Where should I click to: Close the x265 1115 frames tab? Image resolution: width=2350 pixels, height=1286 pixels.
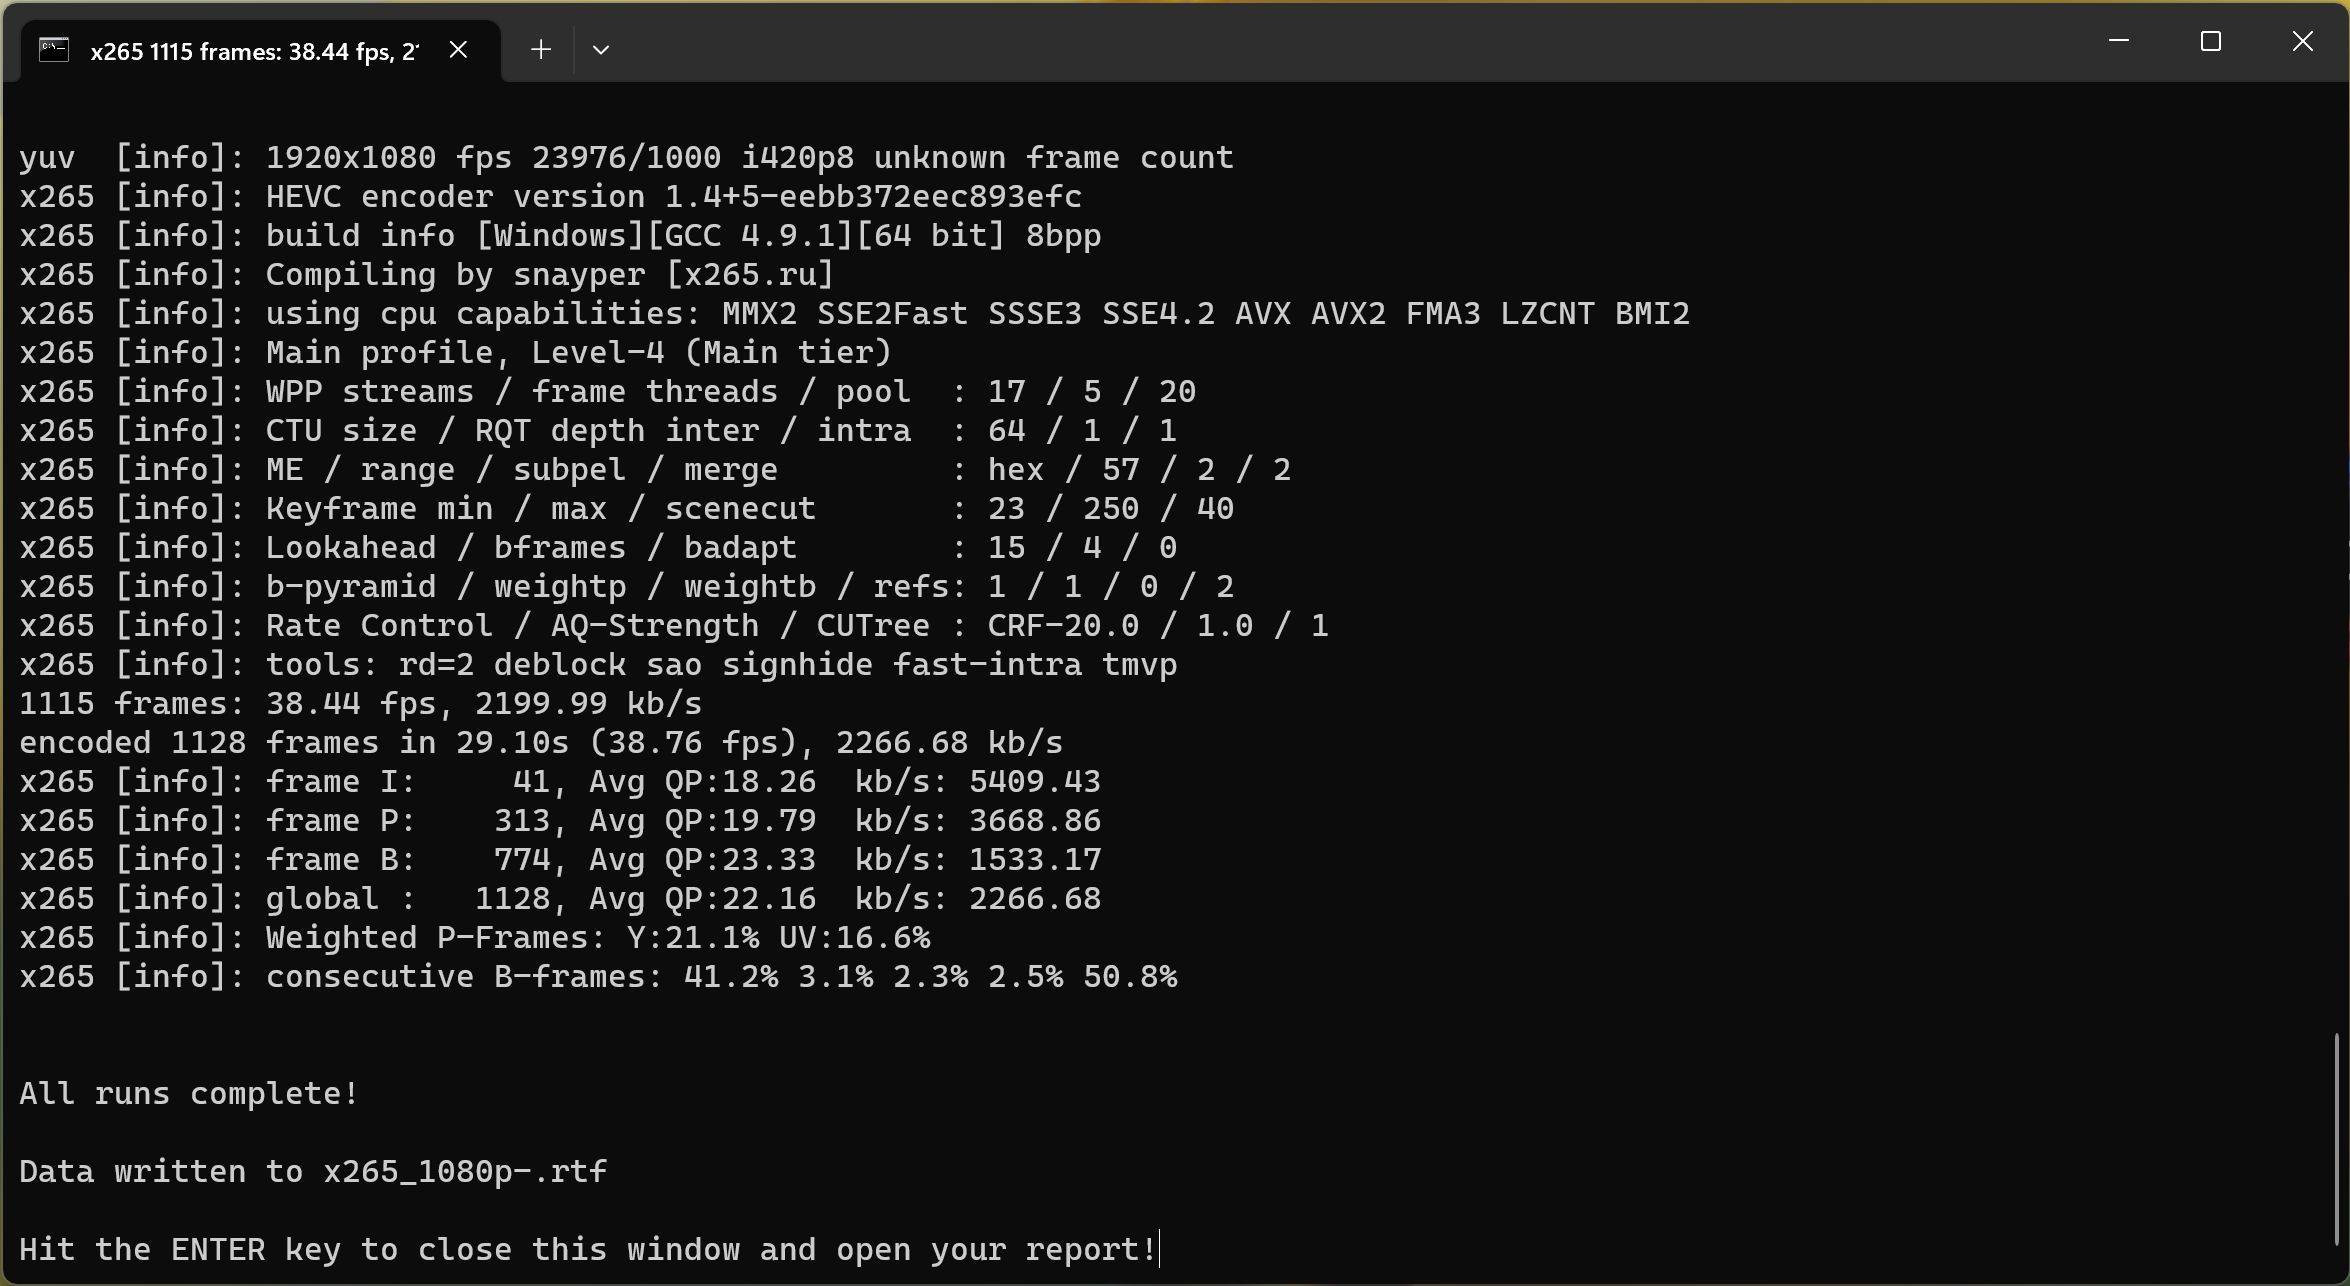coord(458,49)
